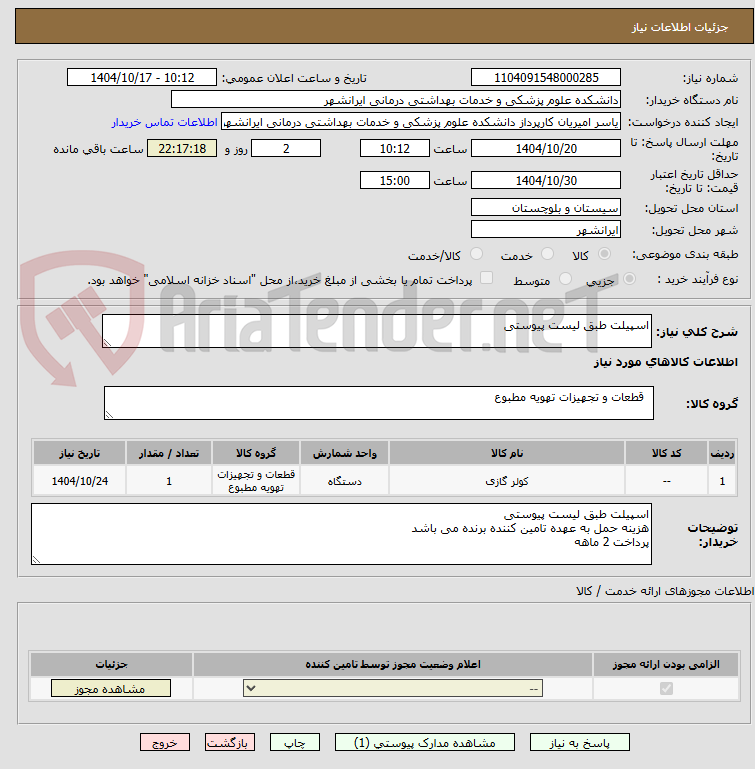Click the توضیحات خریدار text area

click(341, 534)
